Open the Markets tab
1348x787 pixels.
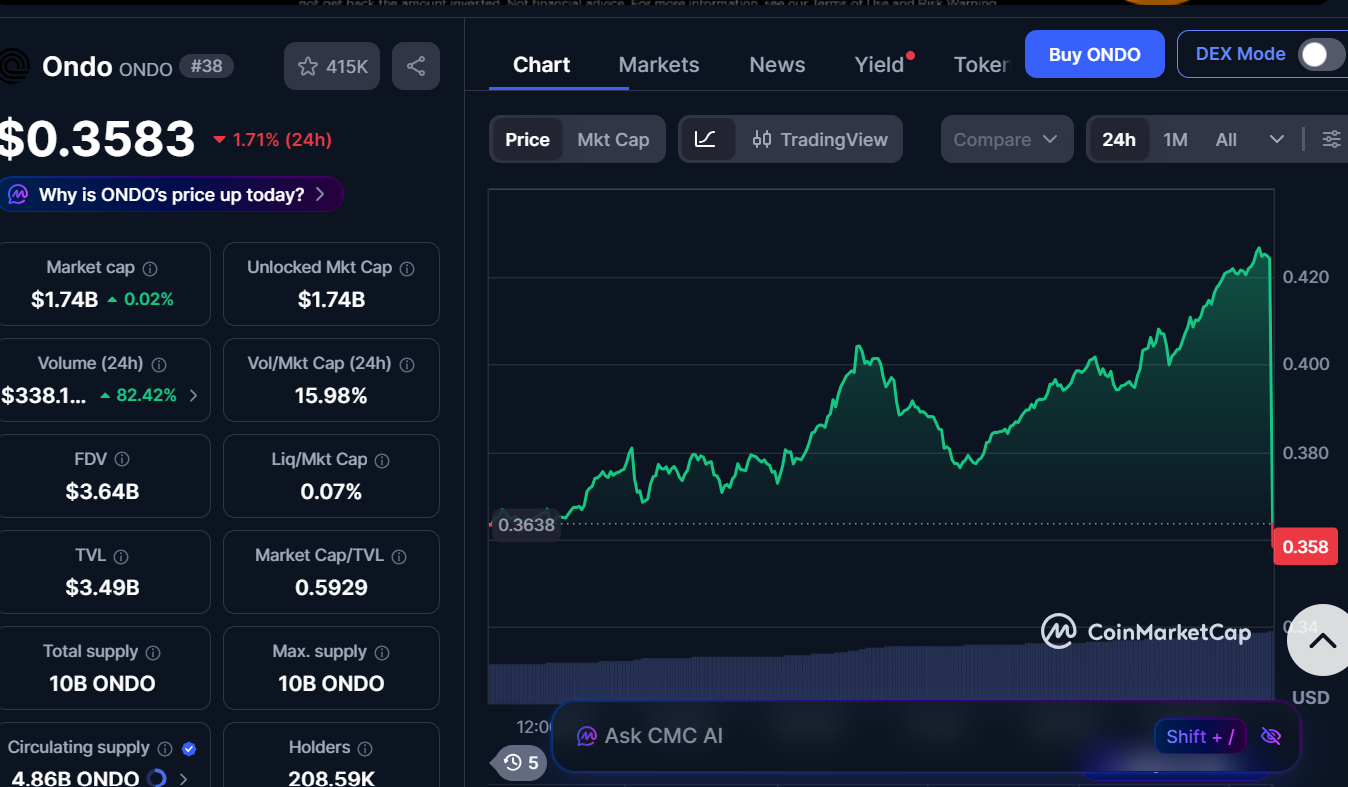[x=659, y=65]
